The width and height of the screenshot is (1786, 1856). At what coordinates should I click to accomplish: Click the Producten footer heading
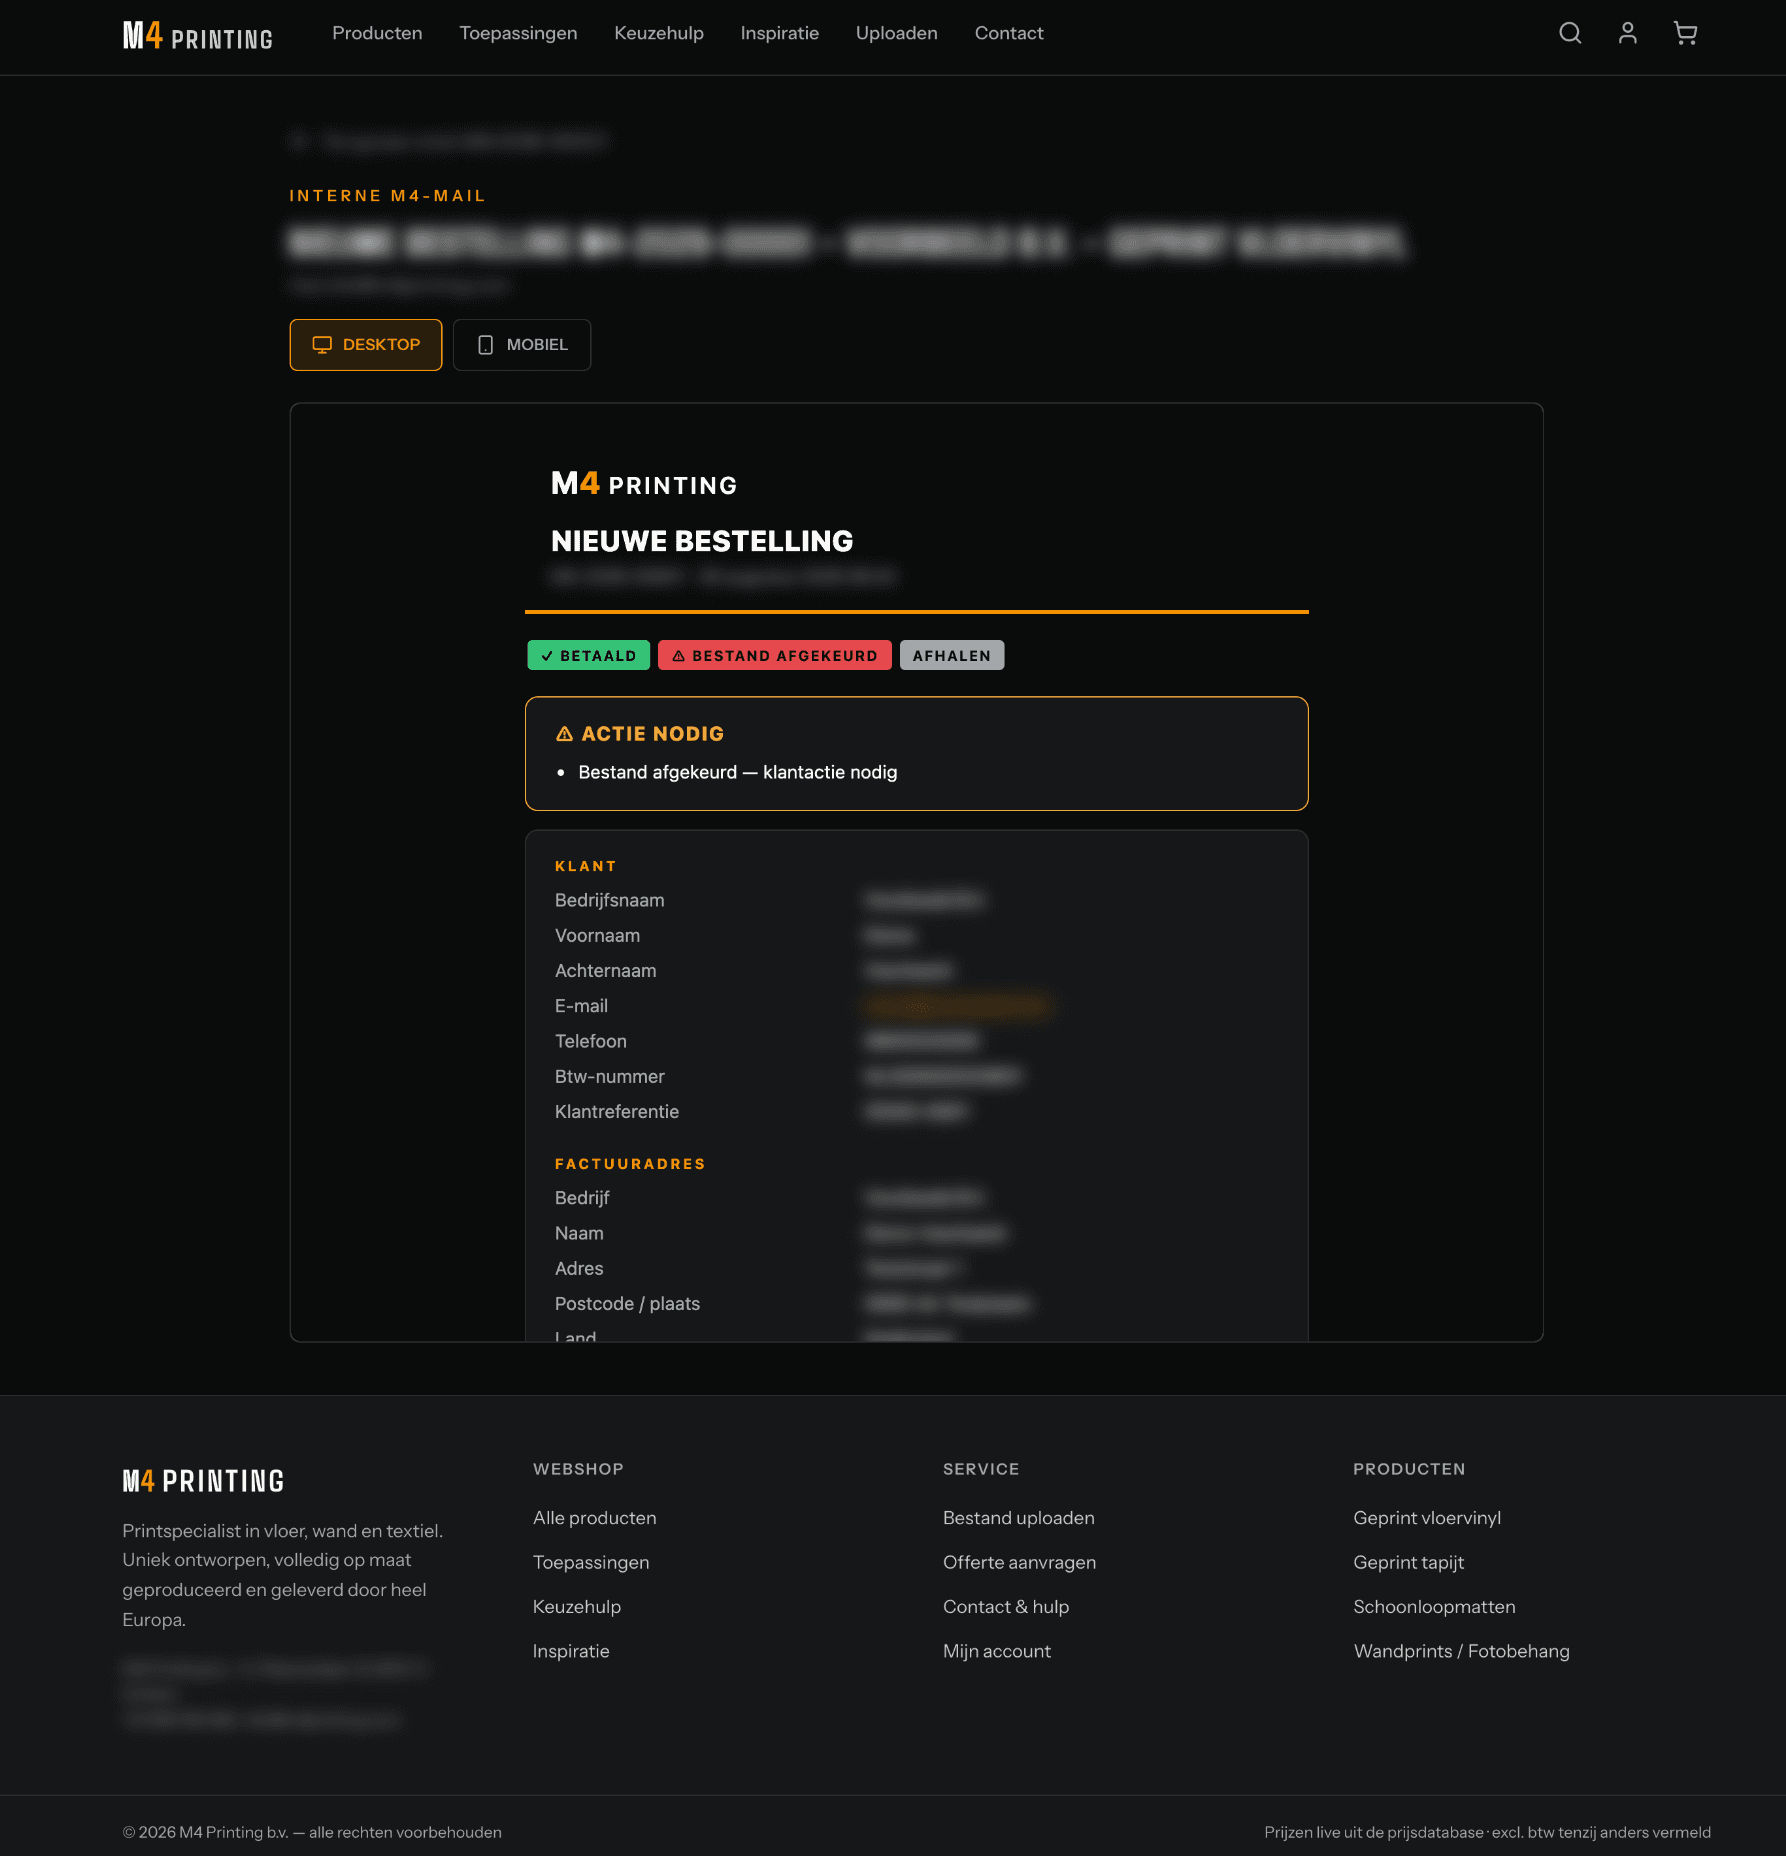(x=1409, y=1469)
